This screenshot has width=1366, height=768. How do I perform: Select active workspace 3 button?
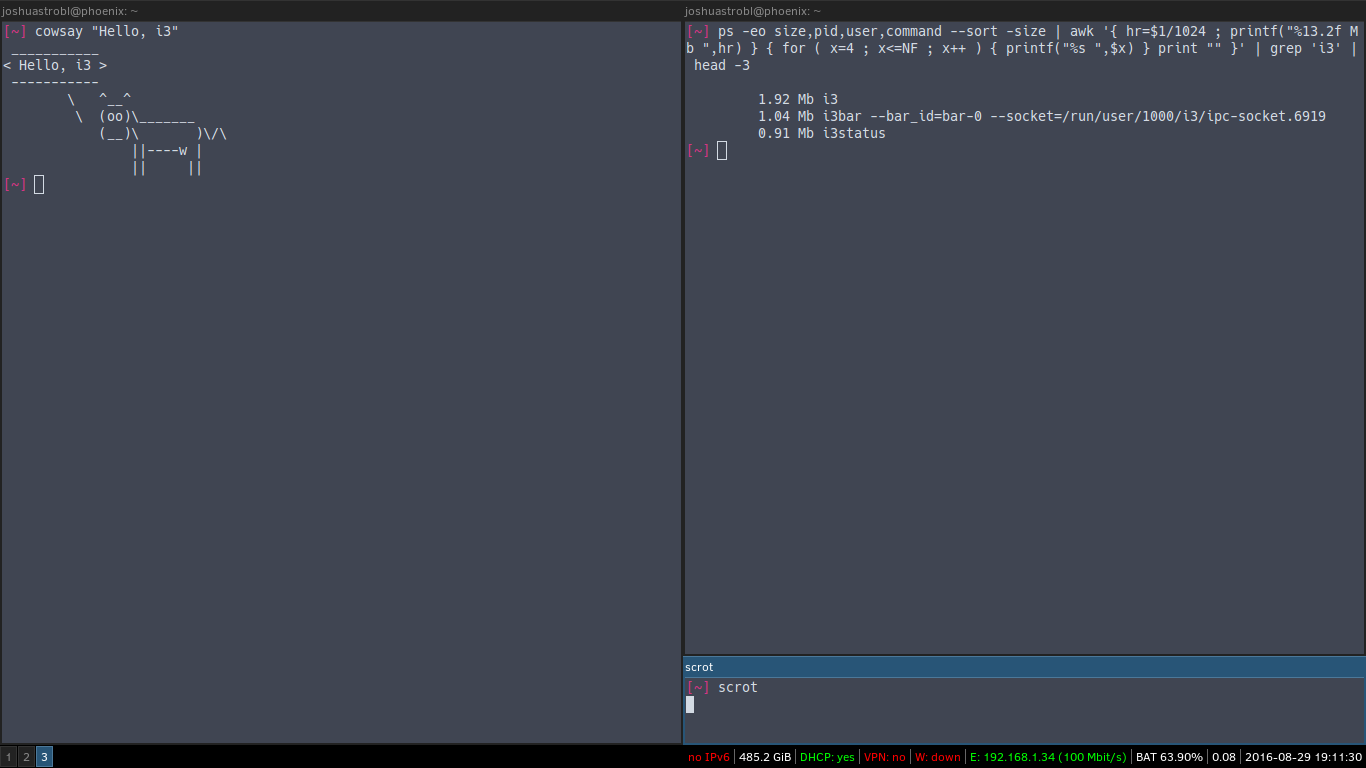44,757
